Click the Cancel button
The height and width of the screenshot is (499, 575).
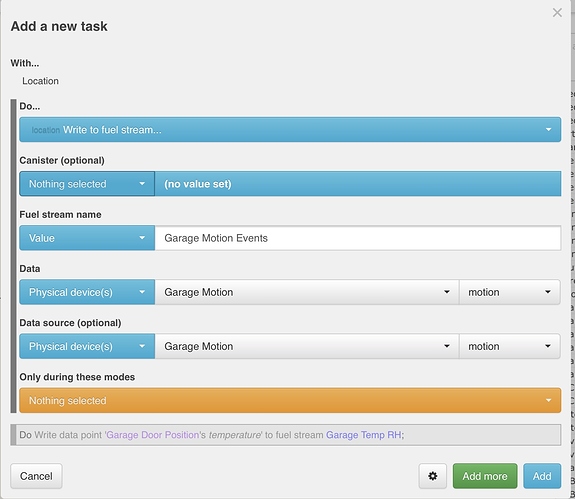(36, 476)
